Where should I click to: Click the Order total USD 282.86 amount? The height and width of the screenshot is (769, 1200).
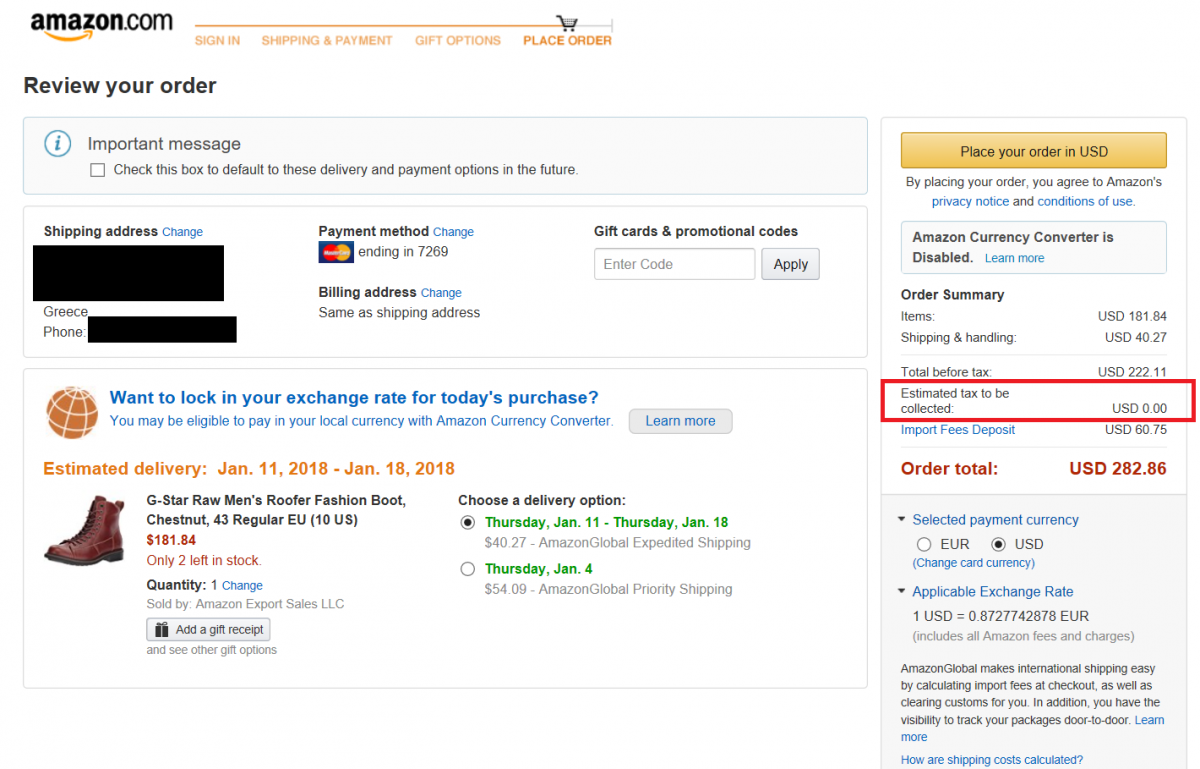point(1118,468)
